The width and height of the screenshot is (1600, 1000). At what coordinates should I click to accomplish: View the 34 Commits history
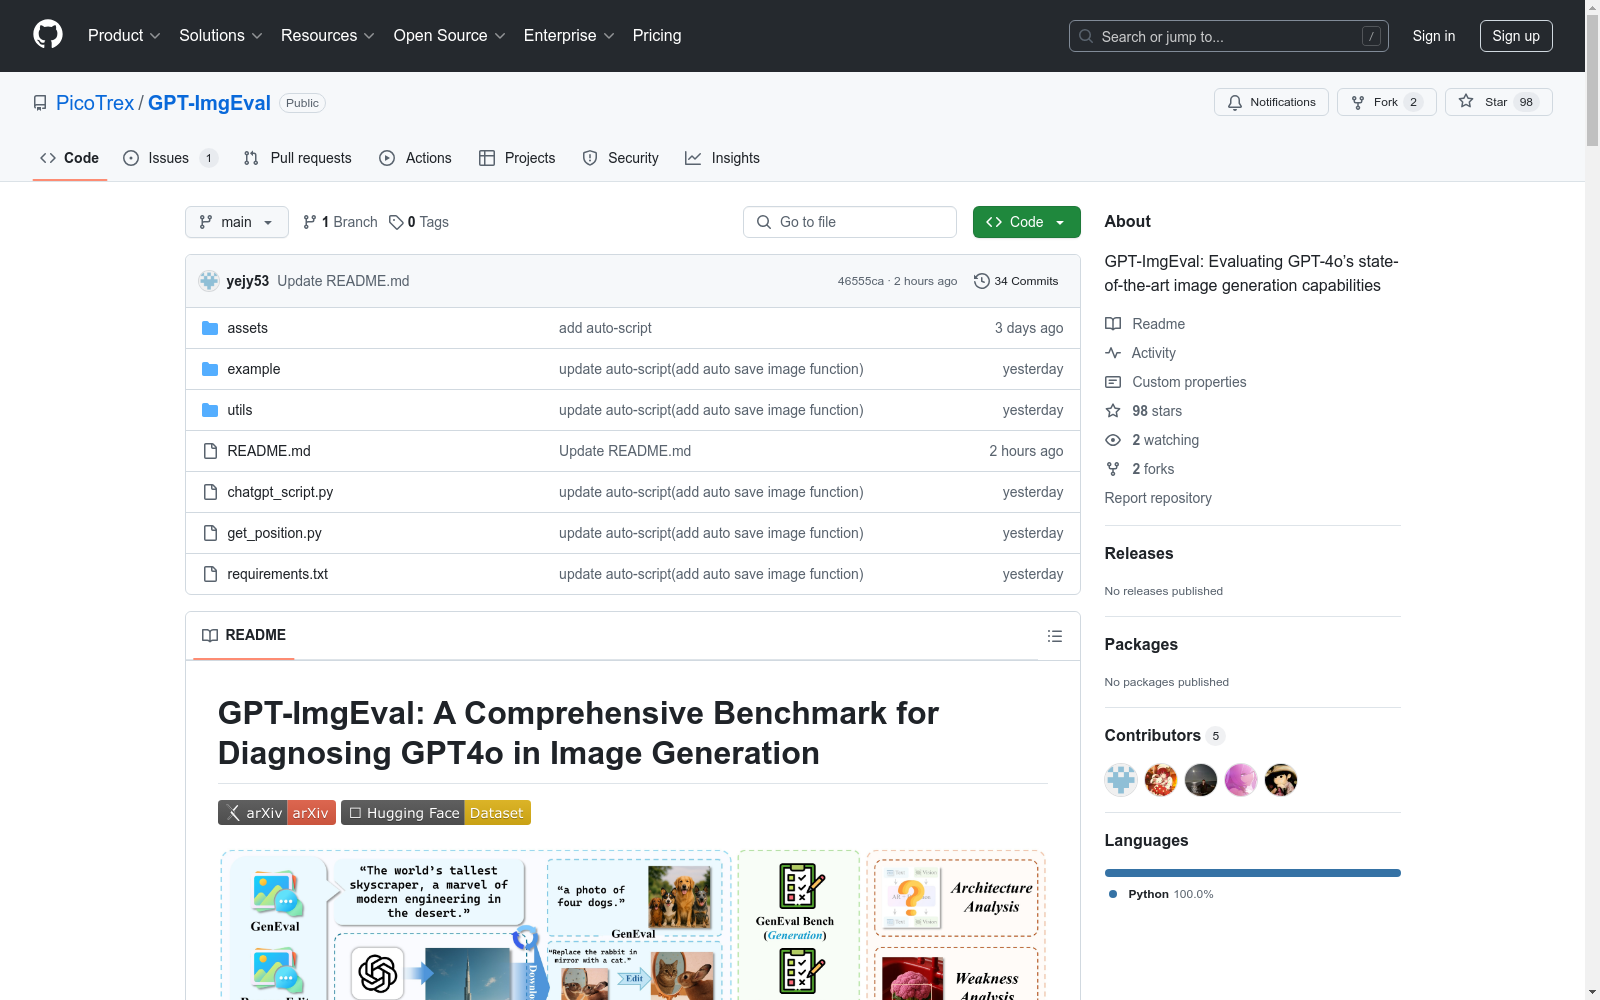click(1016, 281)
